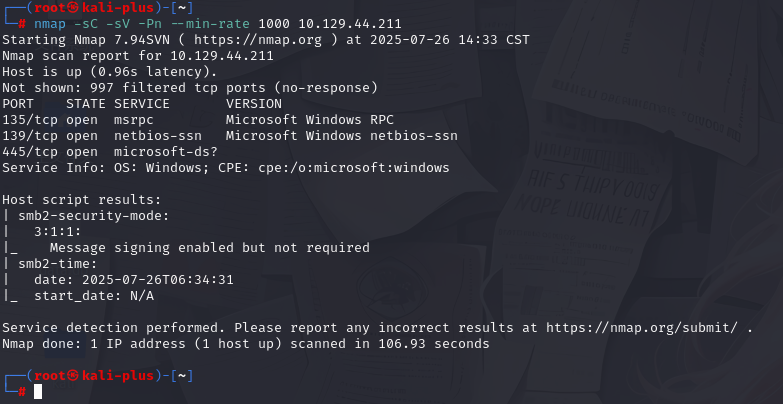Select the 139/tcp port entry

pos(30,136)
